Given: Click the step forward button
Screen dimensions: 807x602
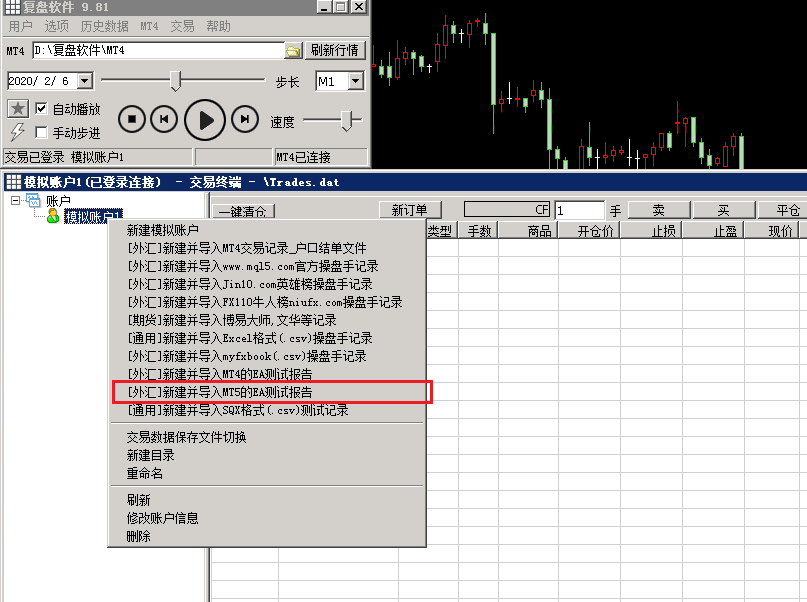Looking at the screenshot, I should click(245, 120).
